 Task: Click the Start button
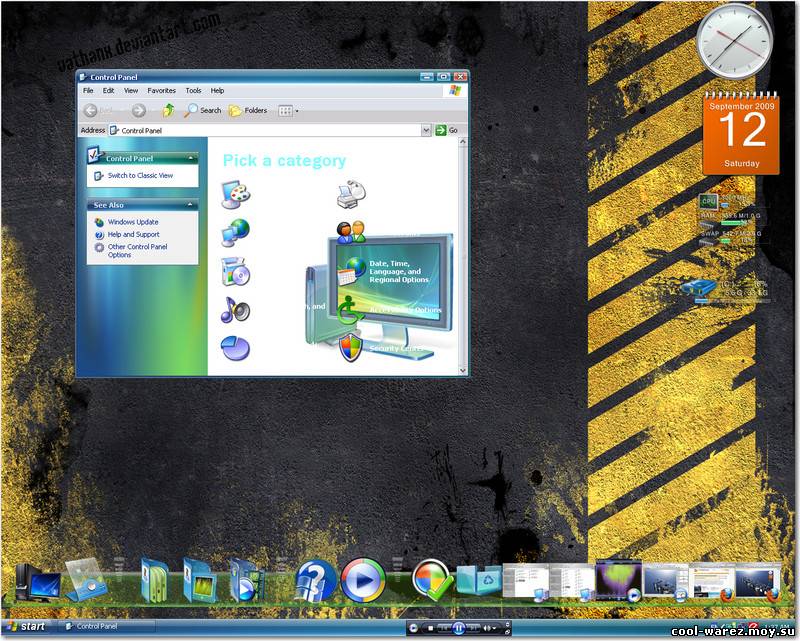pyautogui.click(x=27, y=626)
